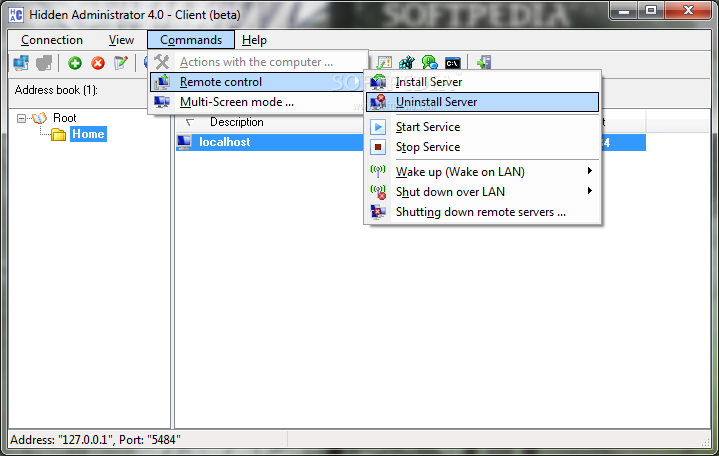Click the dark teal blocks toolbar icon
Image resolution: width=719 pixels, height=456 pixels.
click(407, 63)
